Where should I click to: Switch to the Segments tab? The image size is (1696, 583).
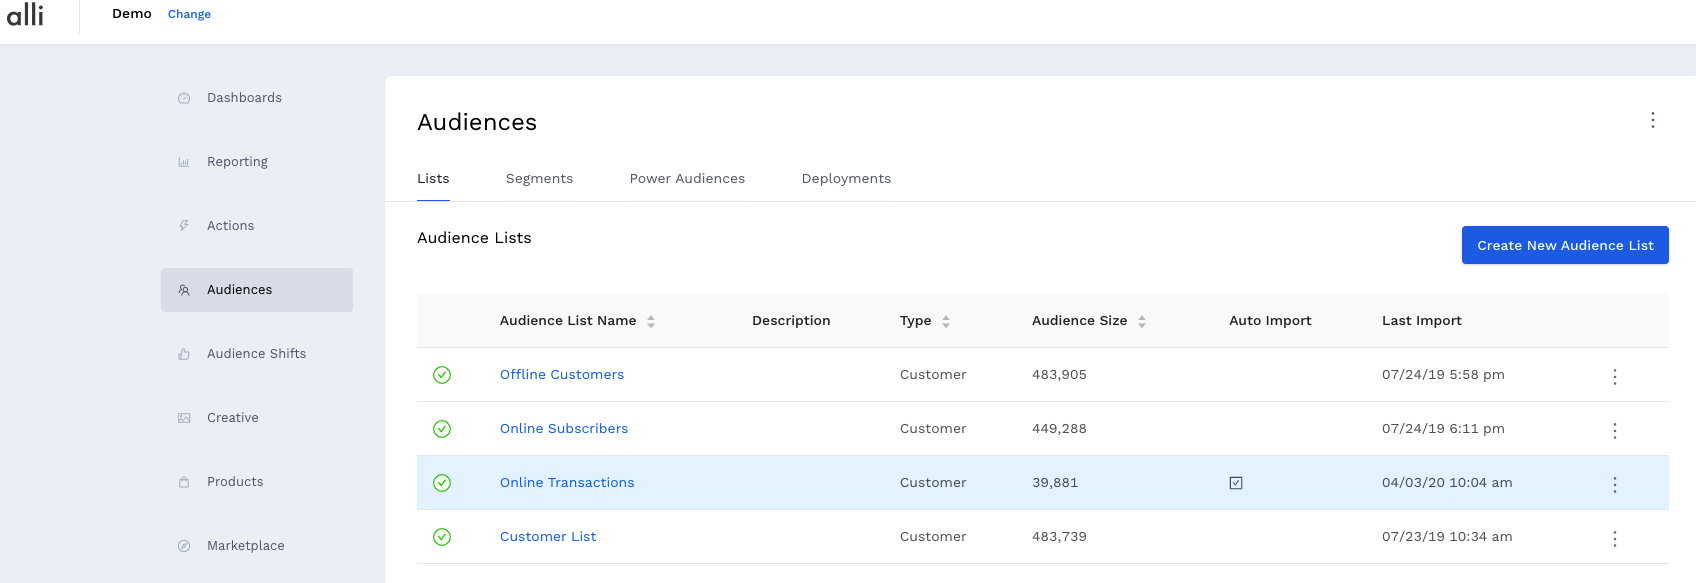(x=539, y=179)
